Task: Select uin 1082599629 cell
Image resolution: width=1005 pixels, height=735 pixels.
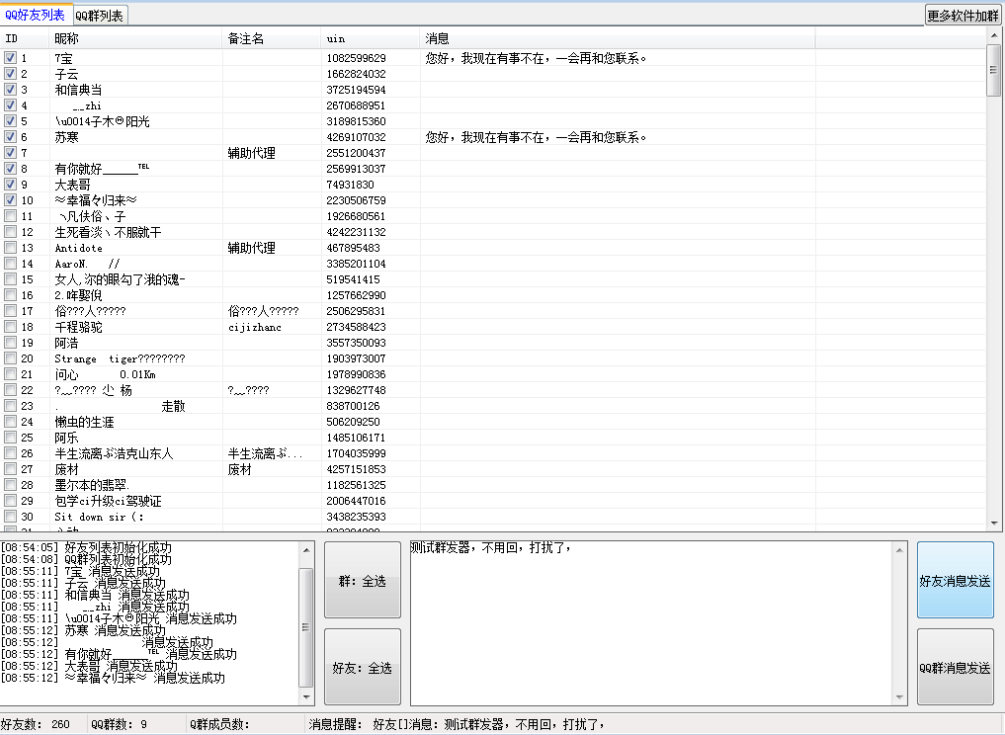Action: click(356, 58)
